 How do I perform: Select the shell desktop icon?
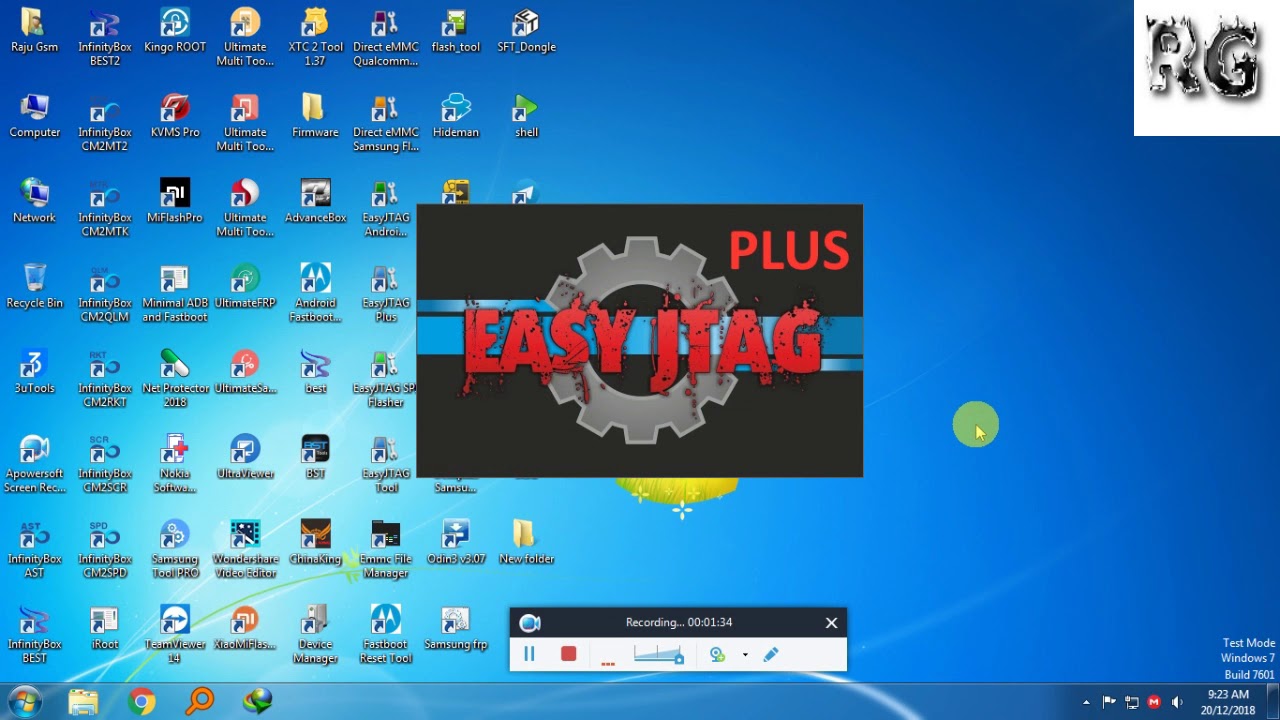[x=526, y=116]
